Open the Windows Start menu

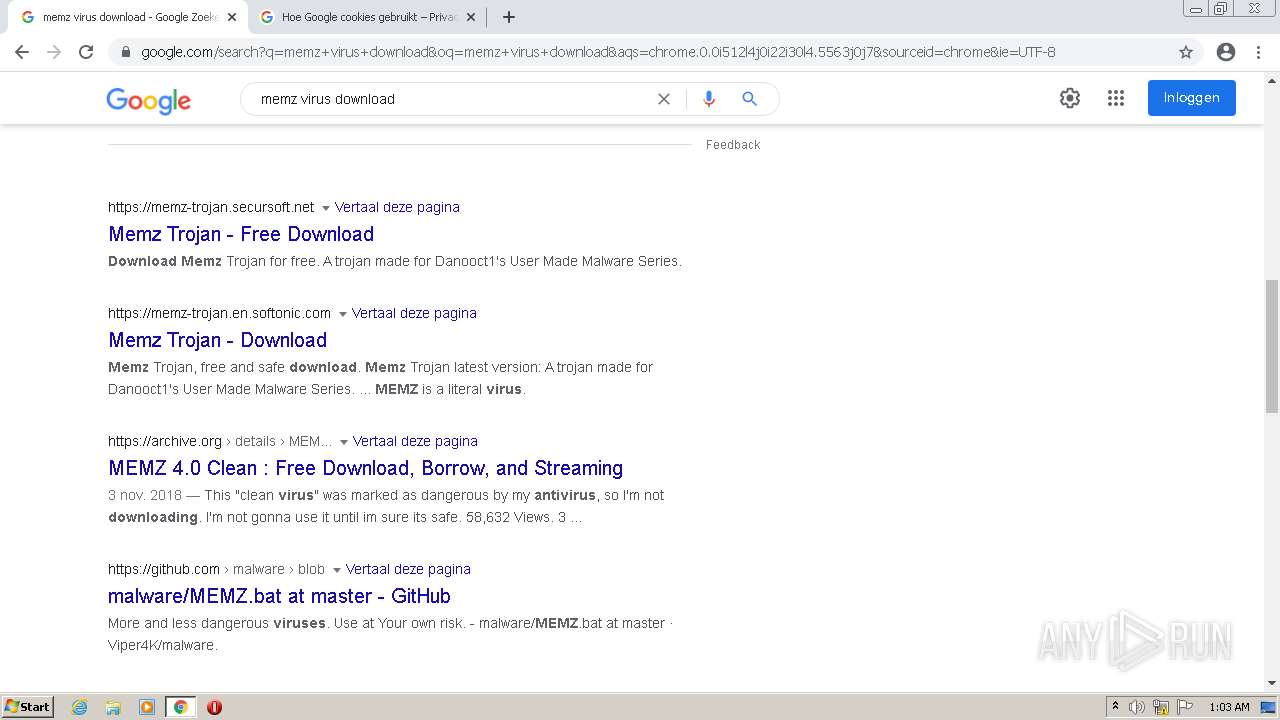click(28, 707)
